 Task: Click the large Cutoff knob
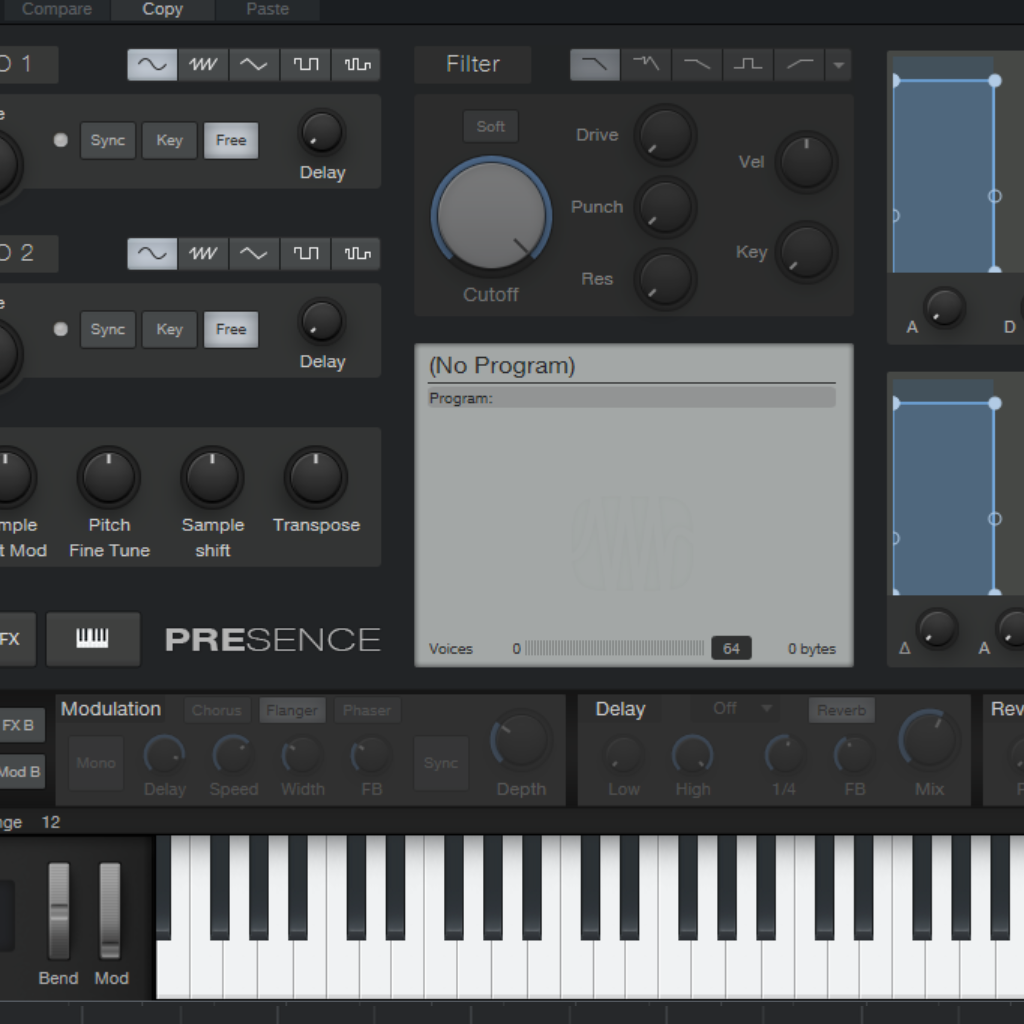pyautogui.click(x=491, y=216)
